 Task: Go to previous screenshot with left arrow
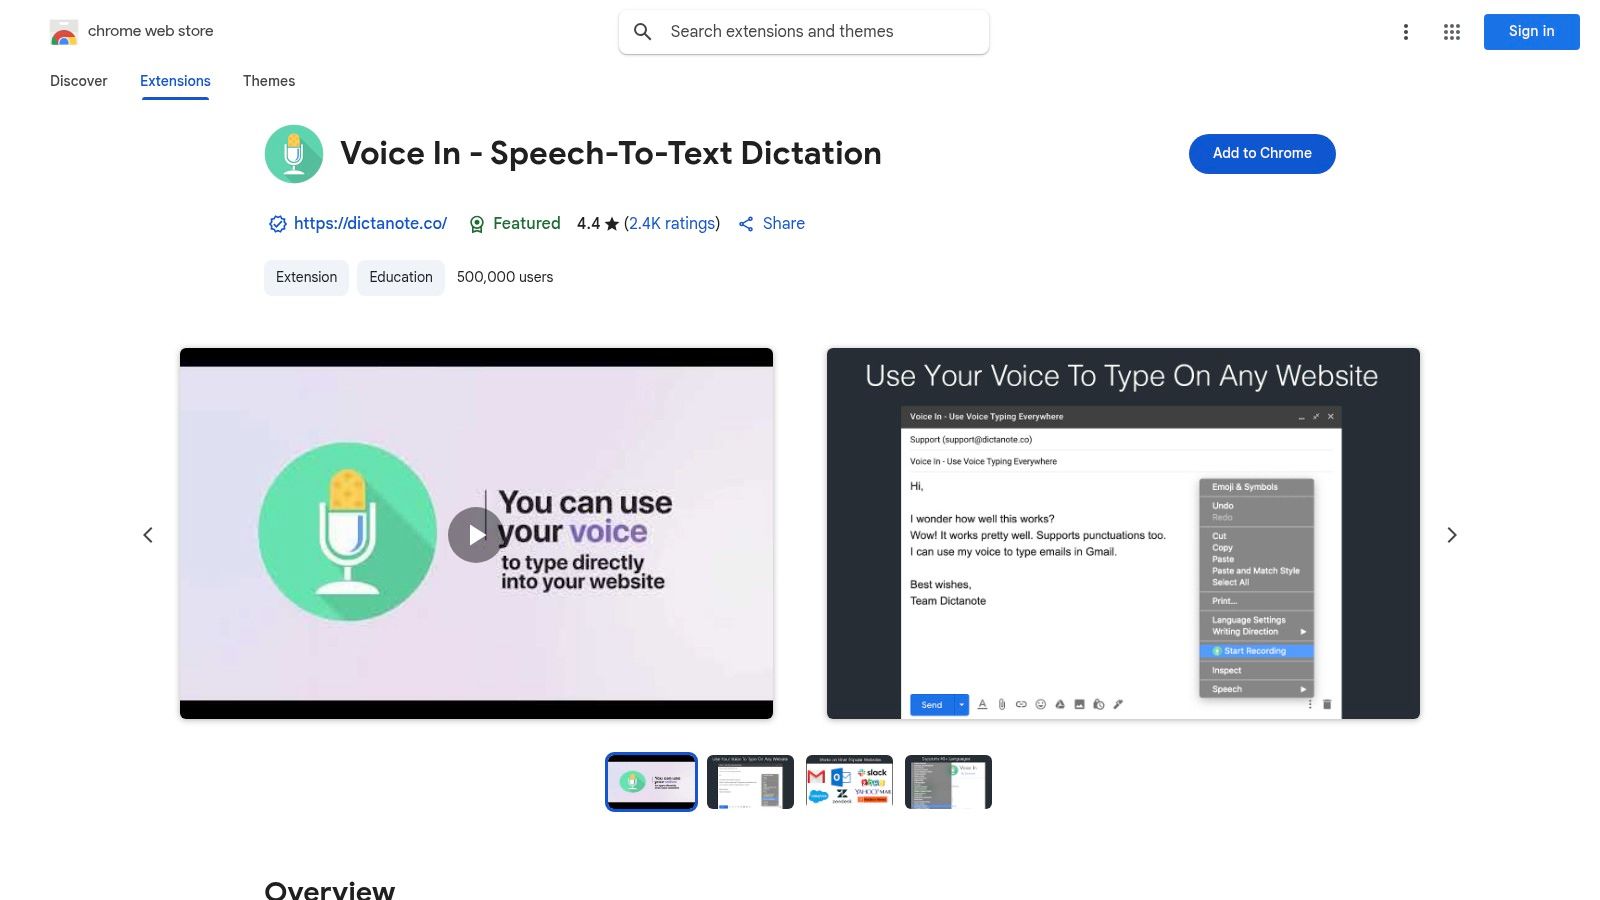click(148, 535)
